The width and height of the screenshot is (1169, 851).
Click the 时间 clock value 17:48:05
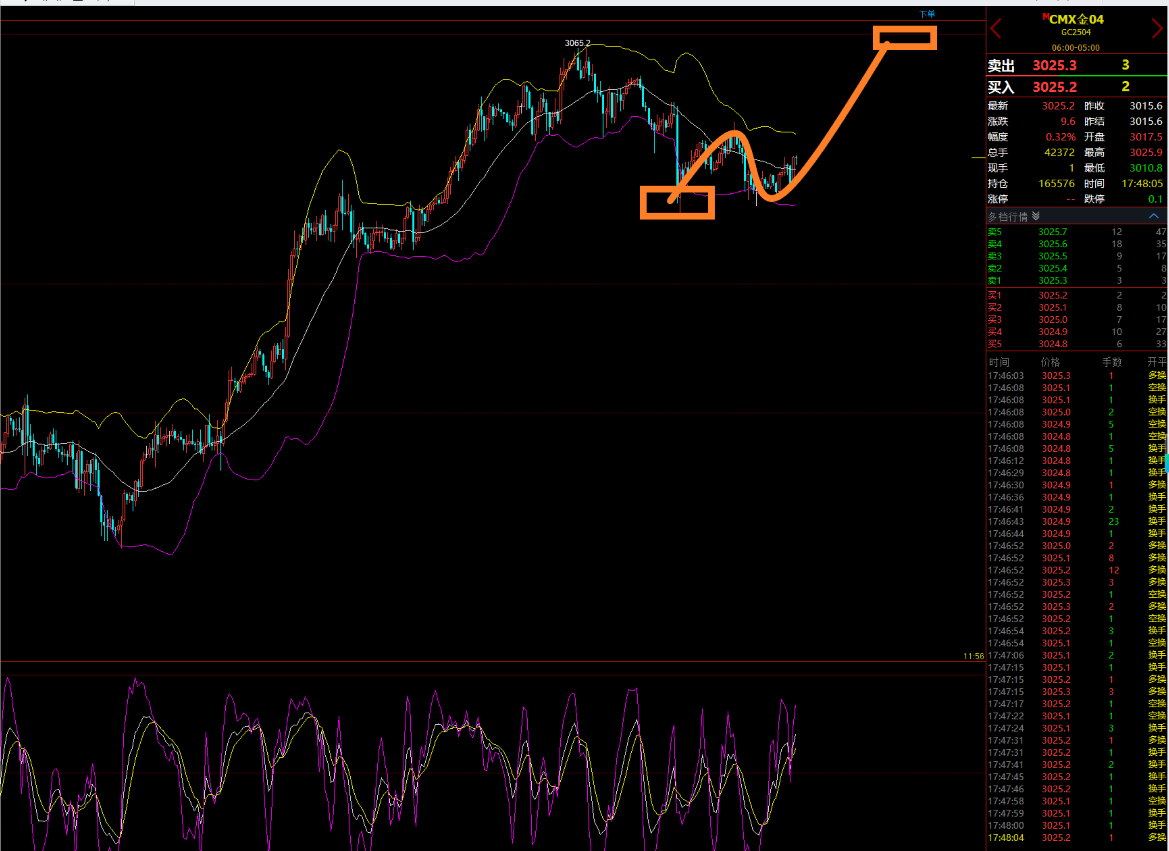tap(1141, 183)
